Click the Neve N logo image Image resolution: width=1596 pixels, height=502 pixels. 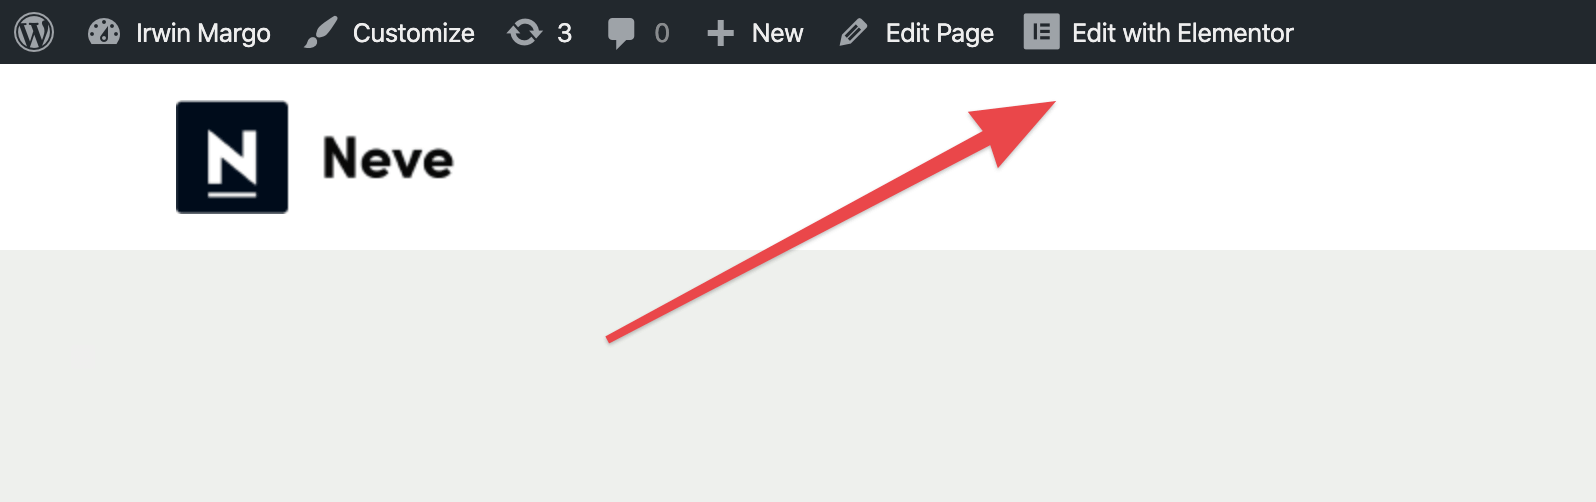(x=232, y=157)
